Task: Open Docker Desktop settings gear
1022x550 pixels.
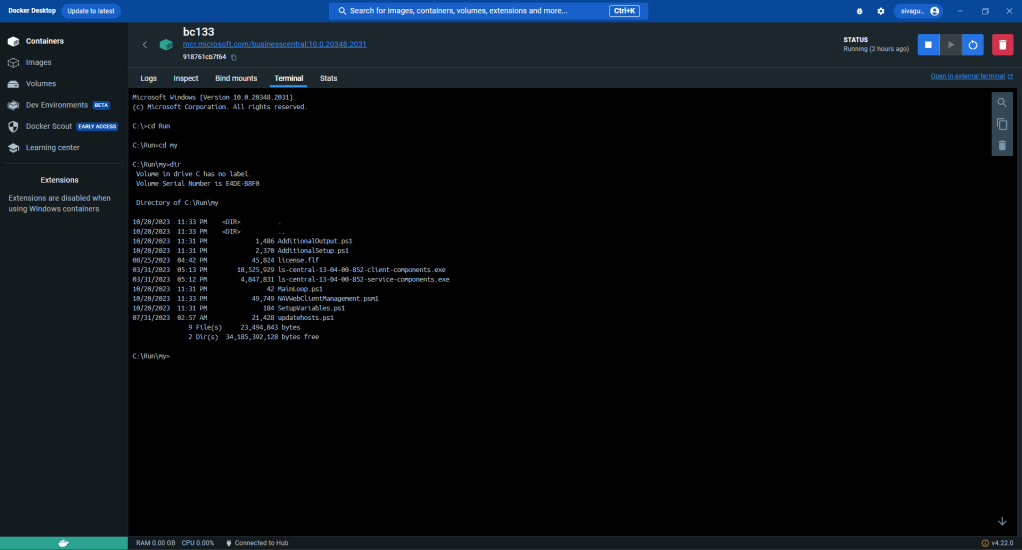Action: (x=880, y=11)
